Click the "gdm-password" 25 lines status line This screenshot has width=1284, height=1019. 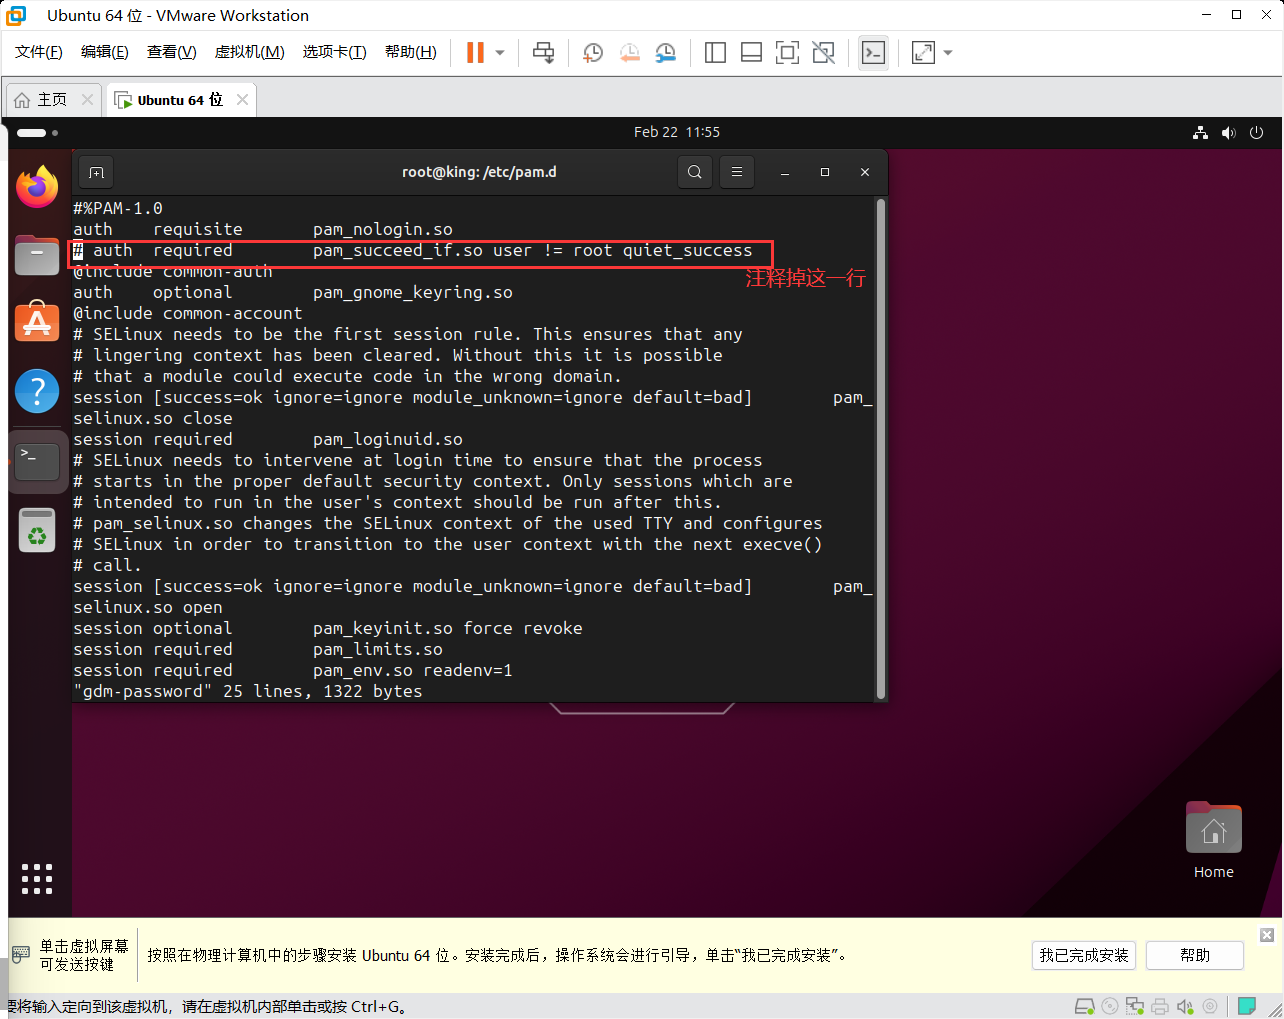pyautogui.click(x=248, y=691)
